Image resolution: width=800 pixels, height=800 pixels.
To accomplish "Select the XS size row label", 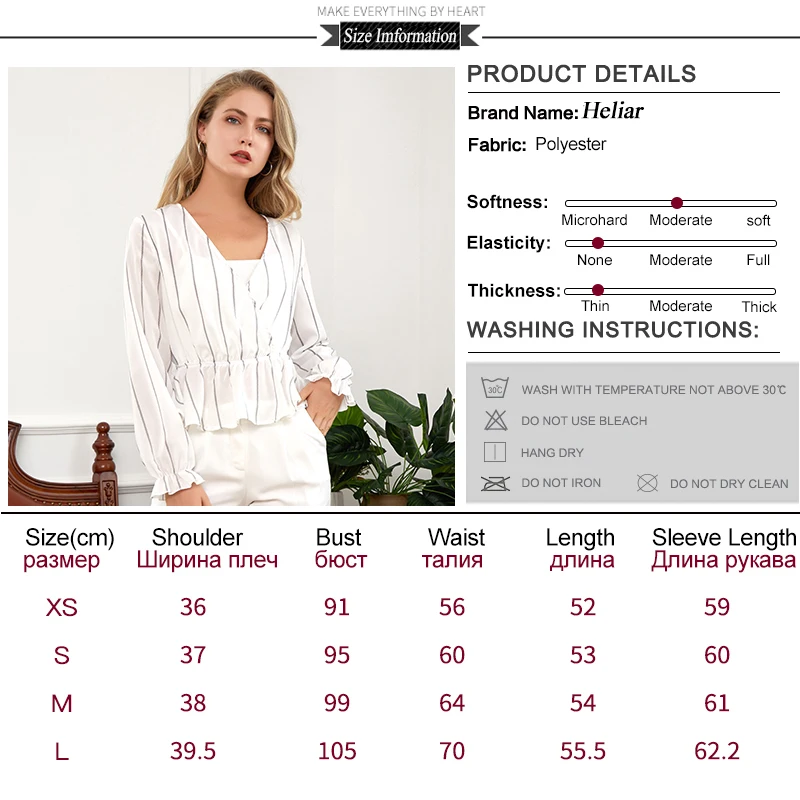I will click(62, 607).
